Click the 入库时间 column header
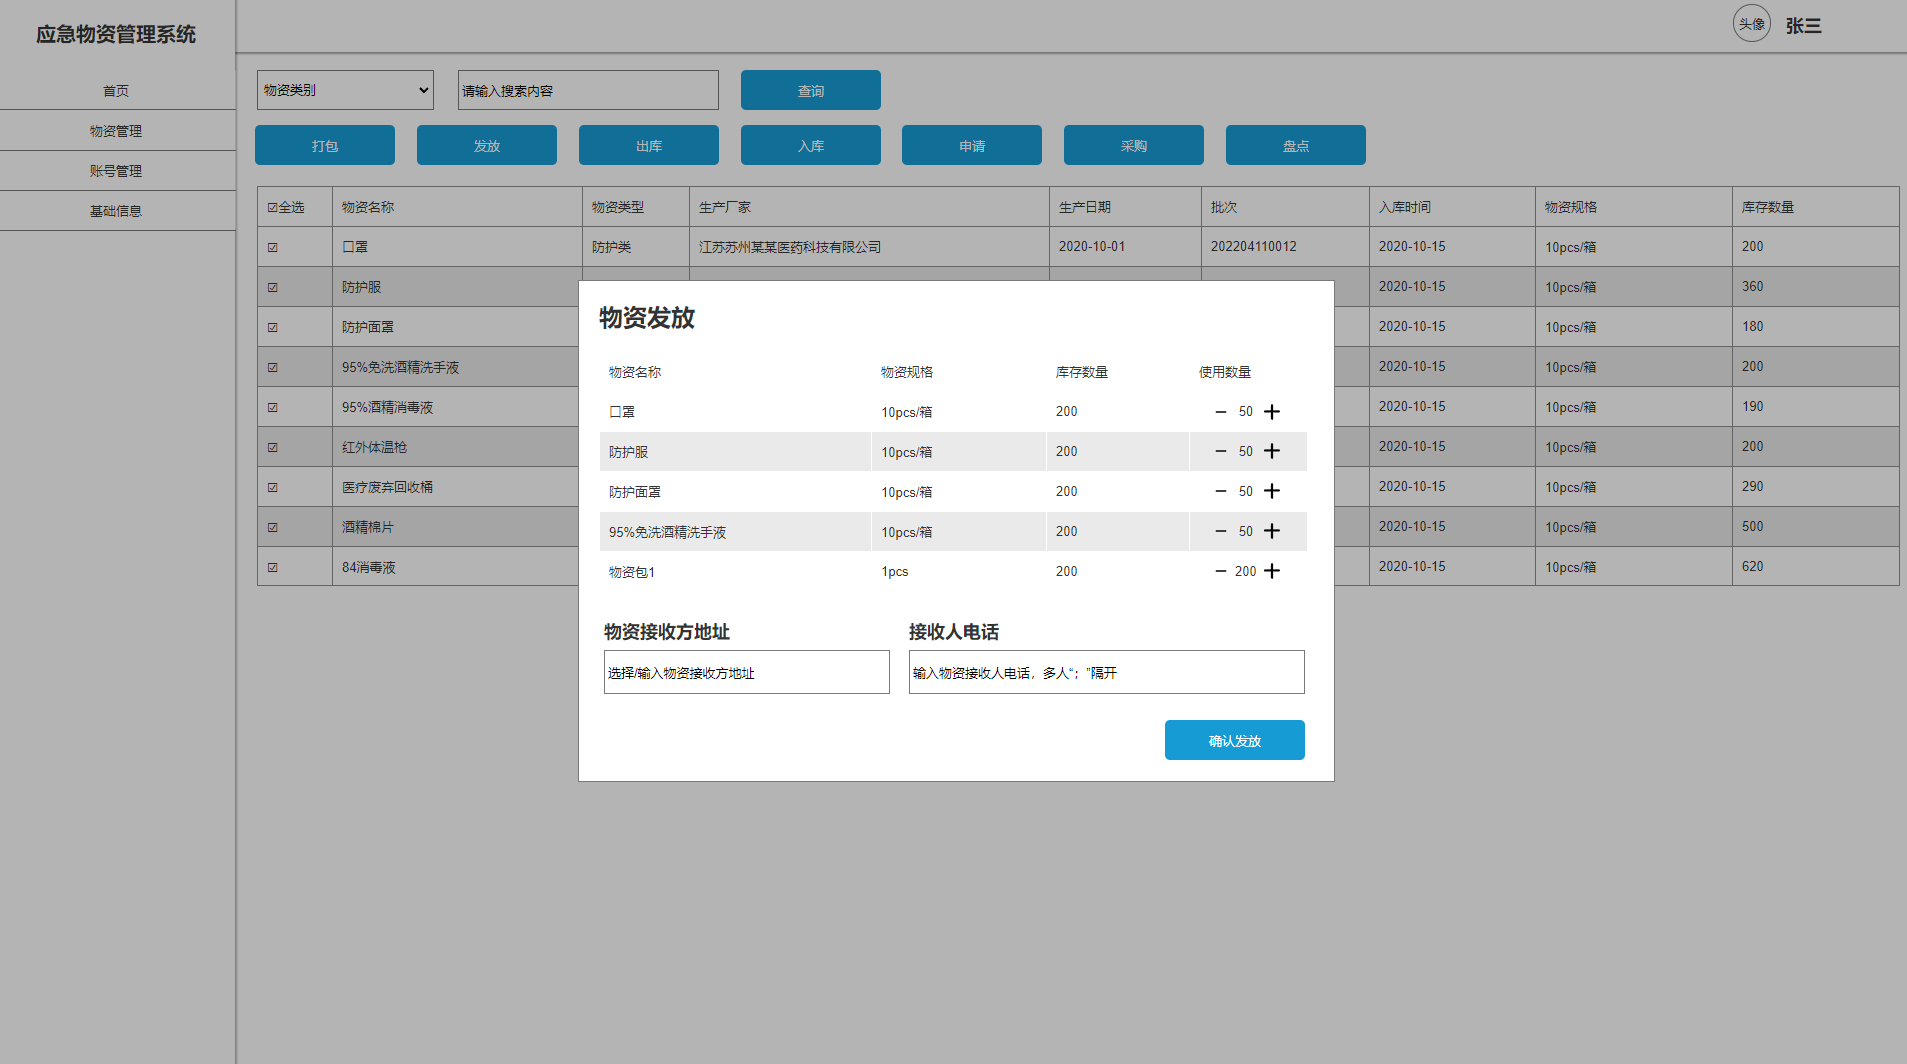1907x1064 pixels. 1405,207
